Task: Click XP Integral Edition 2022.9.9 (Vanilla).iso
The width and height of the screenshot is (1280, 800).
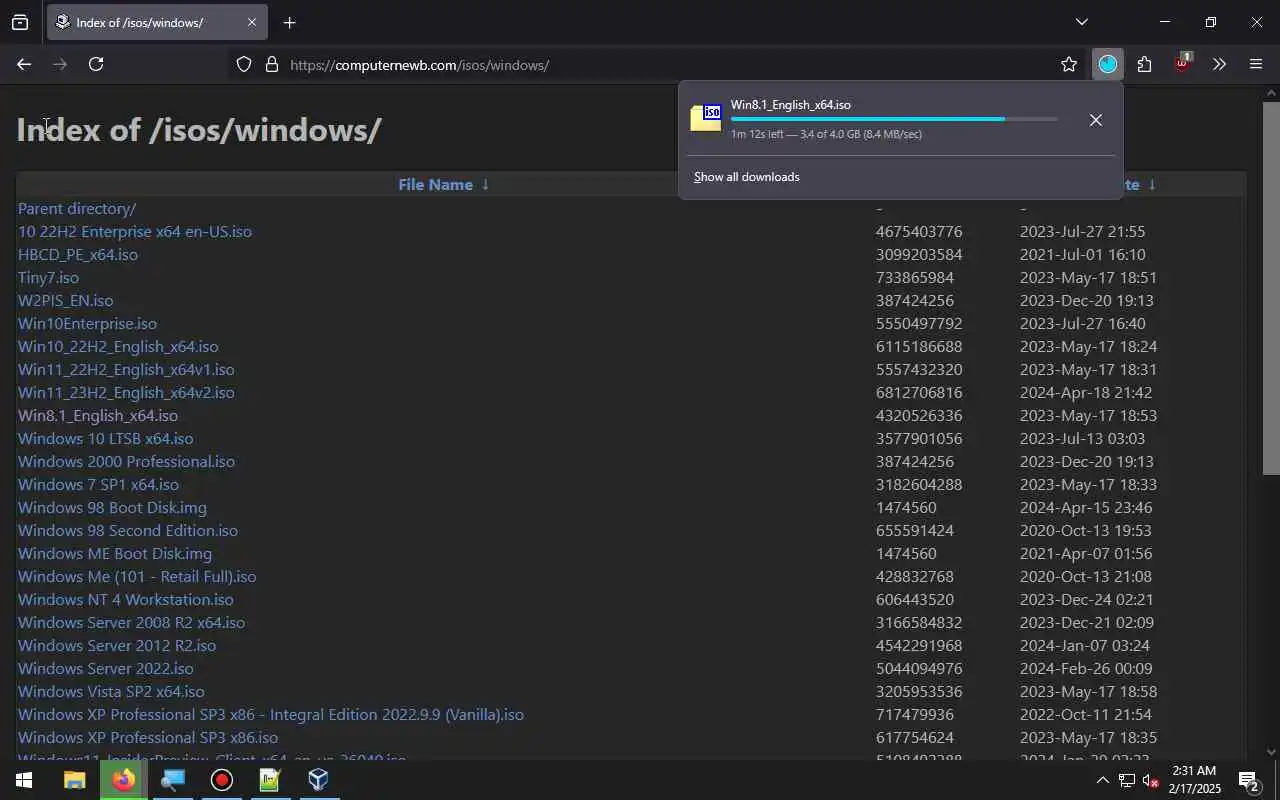Action: (x=271, y=714)
